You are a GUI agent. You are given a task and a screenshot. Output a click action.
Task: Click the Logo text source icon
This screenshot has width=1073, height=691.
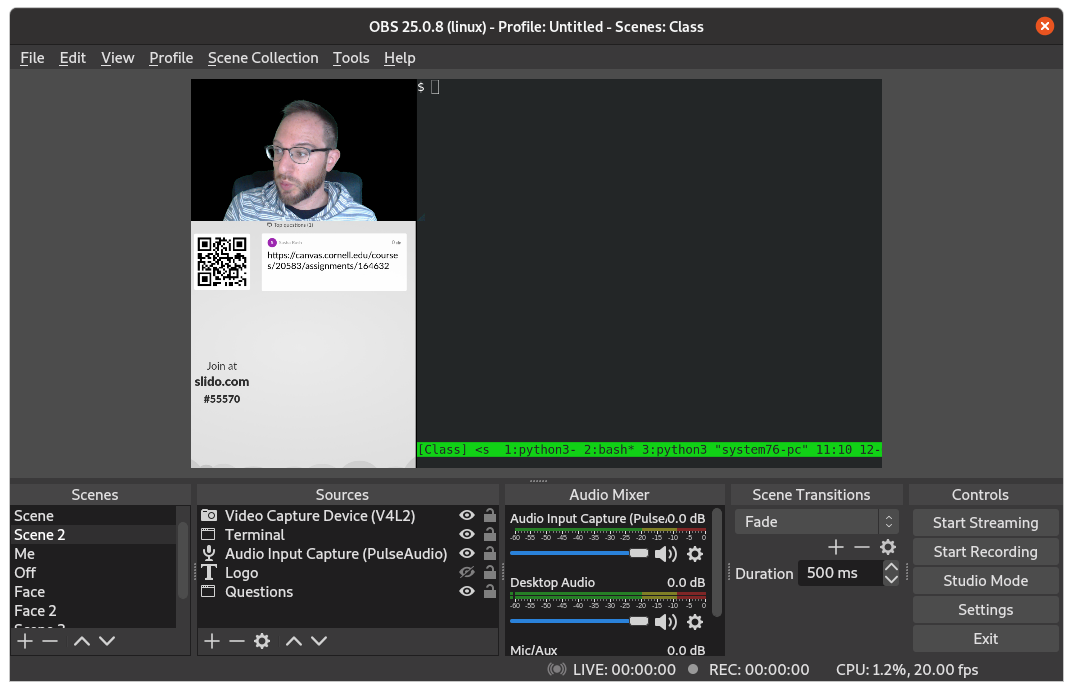click(209, 573)
